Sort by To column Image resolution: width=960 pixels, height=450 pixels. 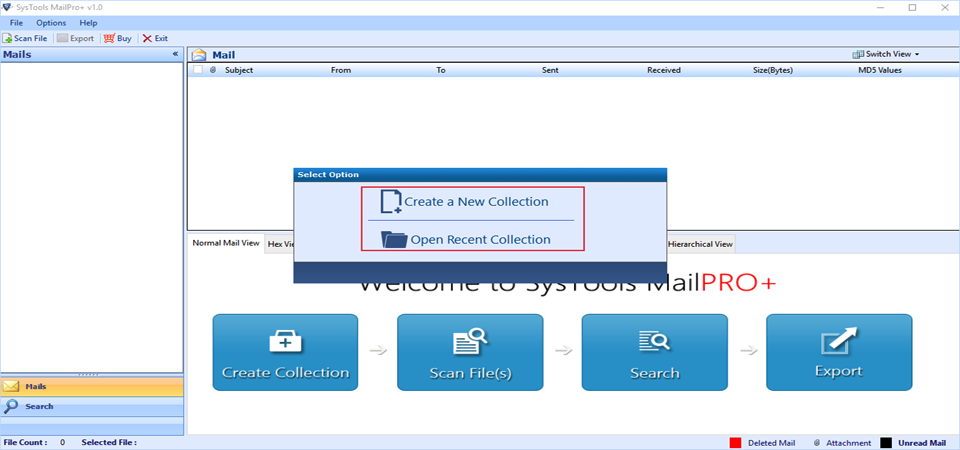click(x=441, y=70)
